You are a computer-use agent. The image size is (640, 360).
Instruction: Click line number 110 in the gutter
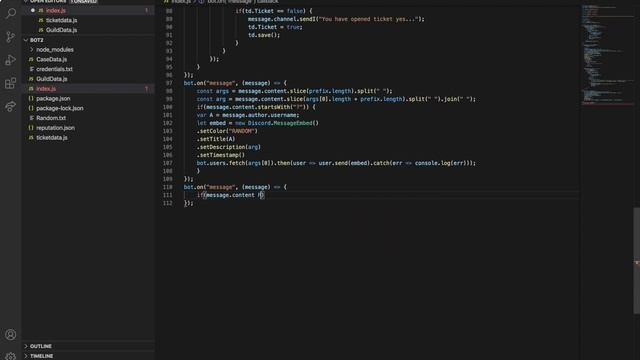point(168,187)
